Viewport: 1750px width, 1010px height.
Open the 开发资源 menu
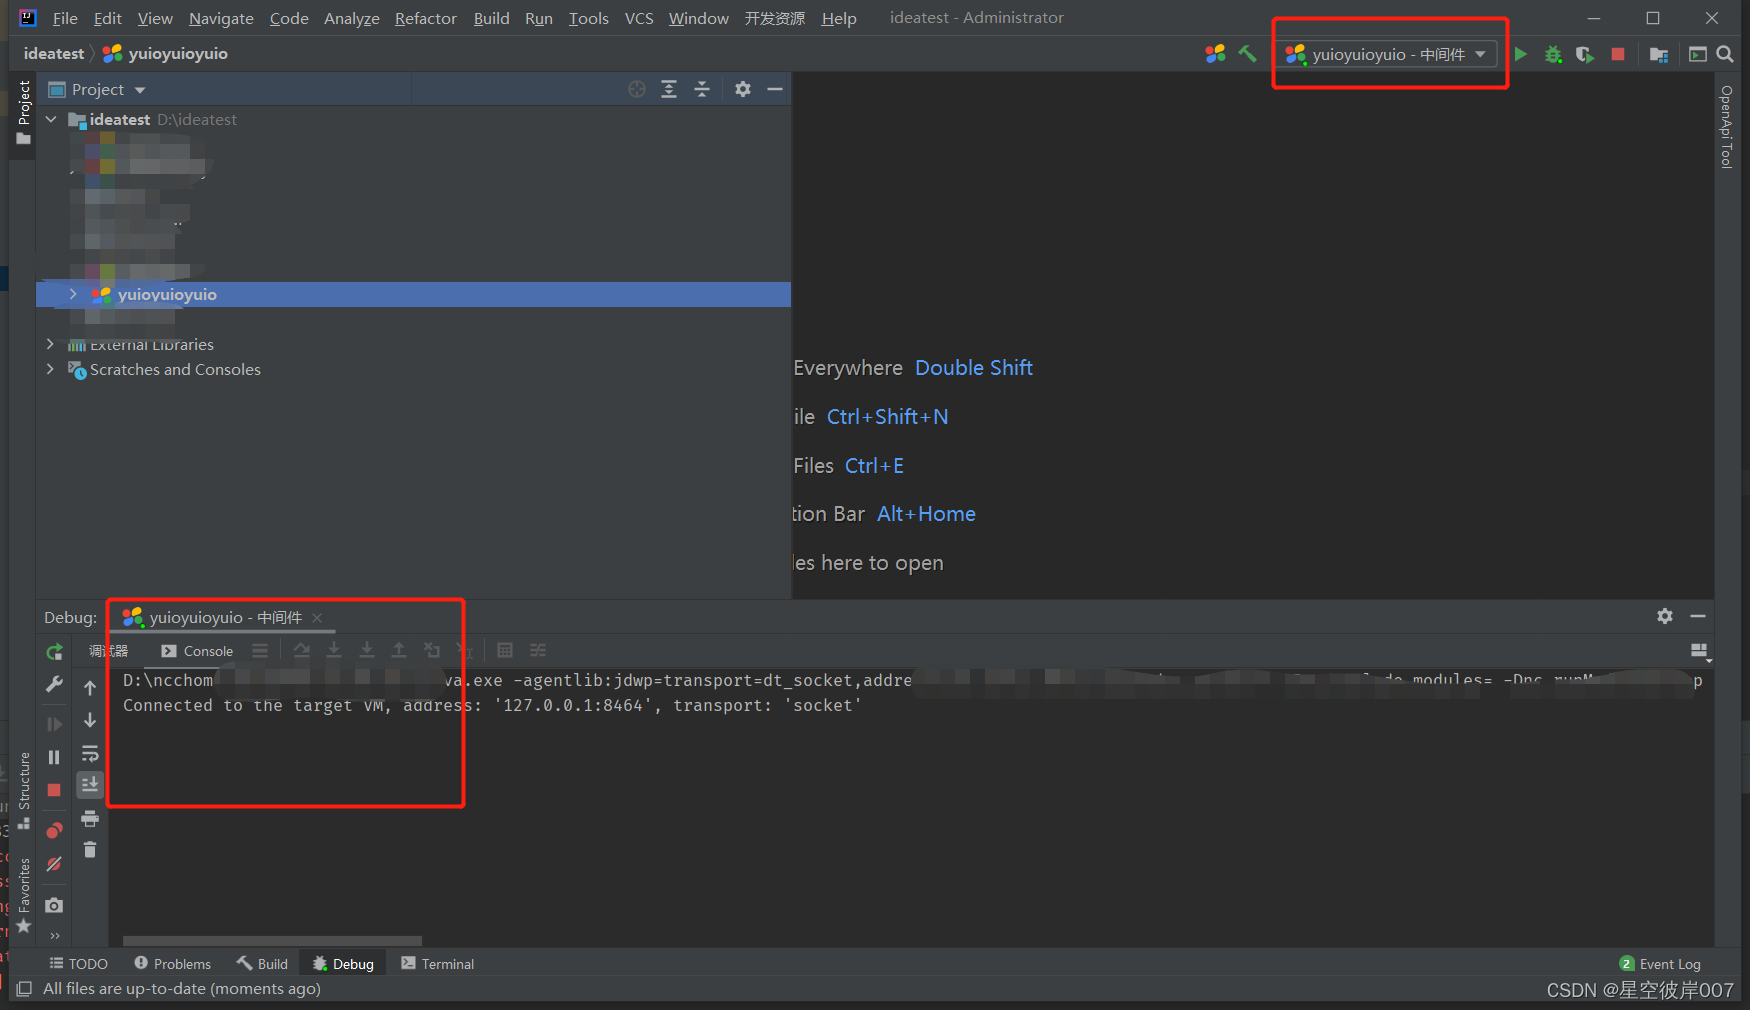pyautogui.click(x=774, y=18)
